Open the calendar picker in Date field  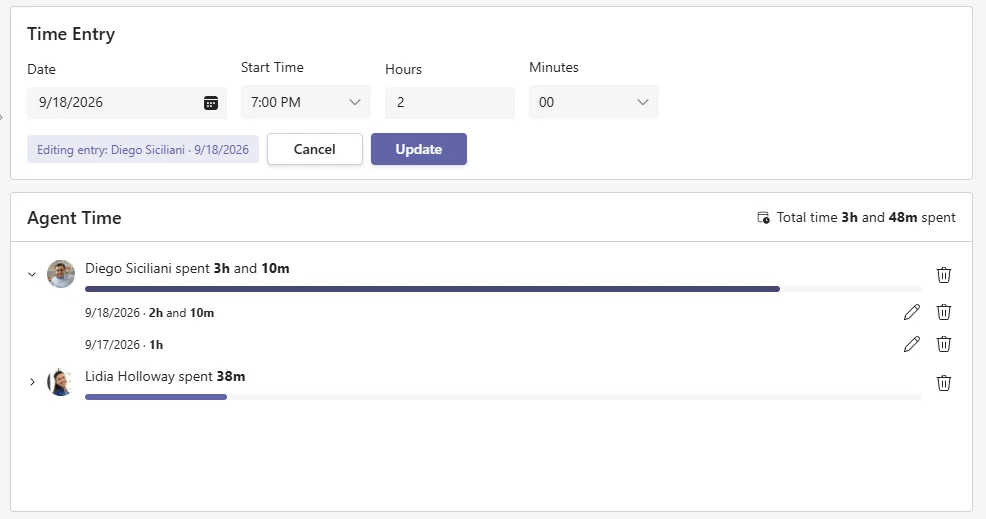[211, 103]
